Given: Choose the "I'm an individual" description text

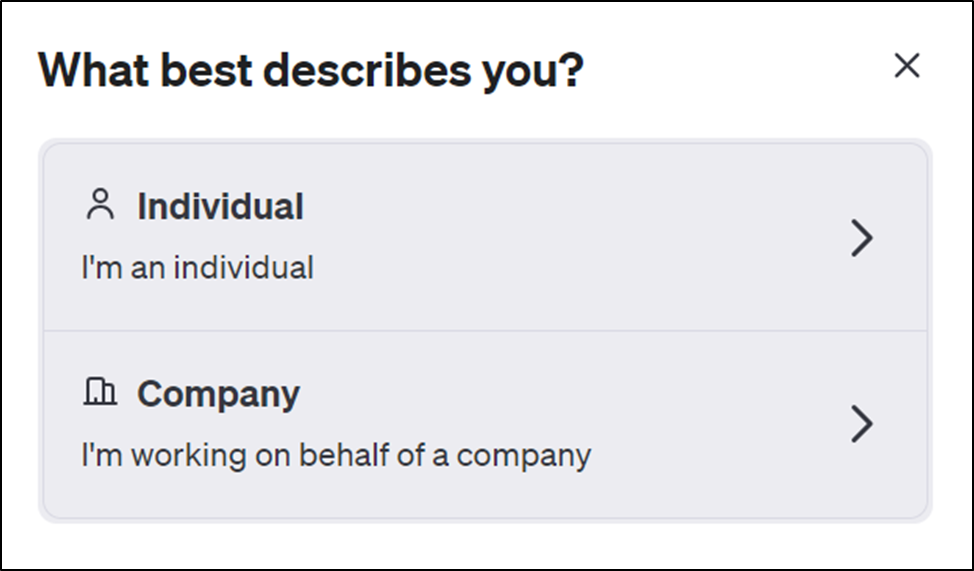Looking at the screenshot, I should (x=198, y=268).
